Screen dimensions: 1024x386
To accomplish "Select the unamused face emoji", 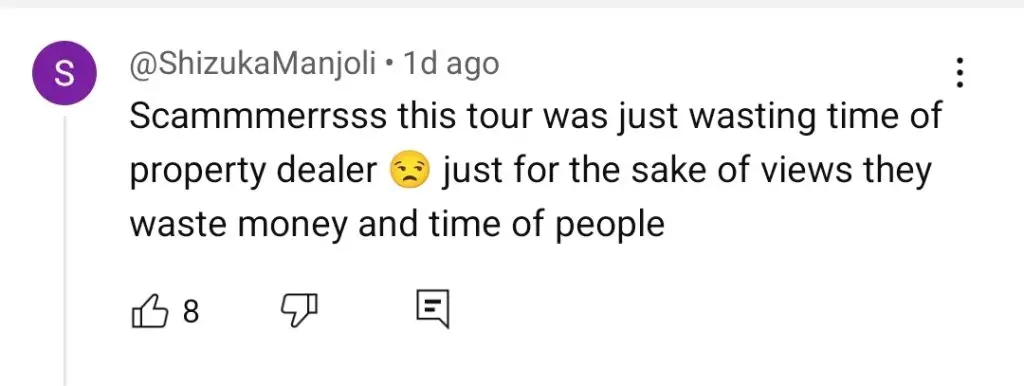I will [x=409, y=172].
